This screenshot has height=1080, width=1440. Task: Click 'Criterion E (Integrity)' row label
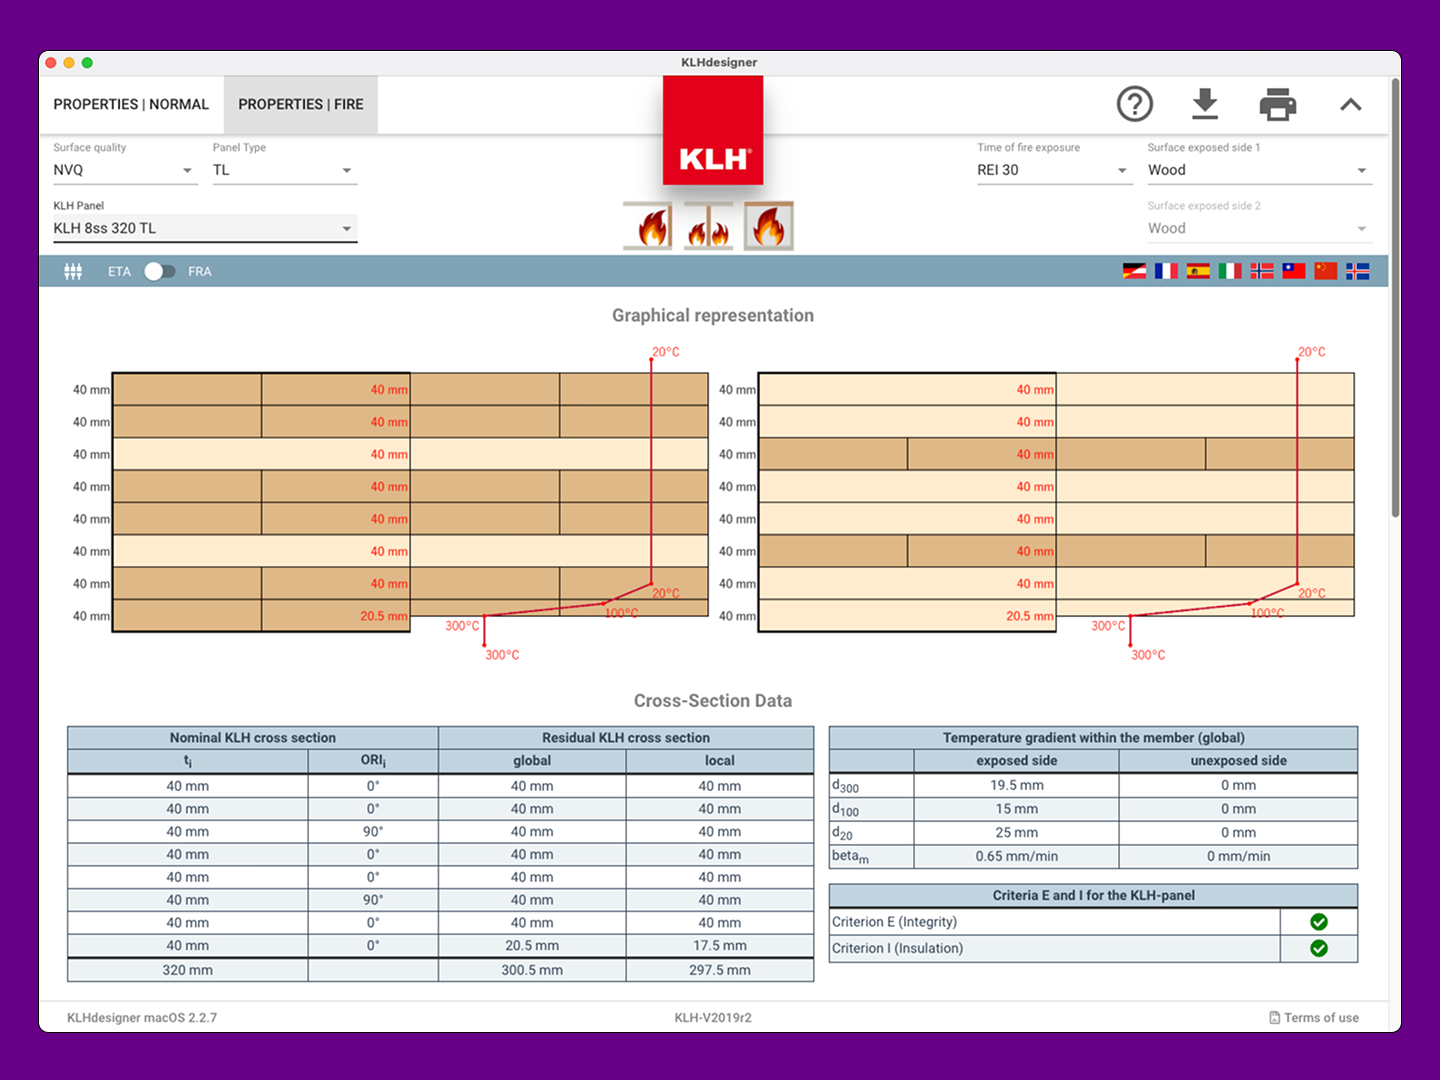click(x=895, y=922)
